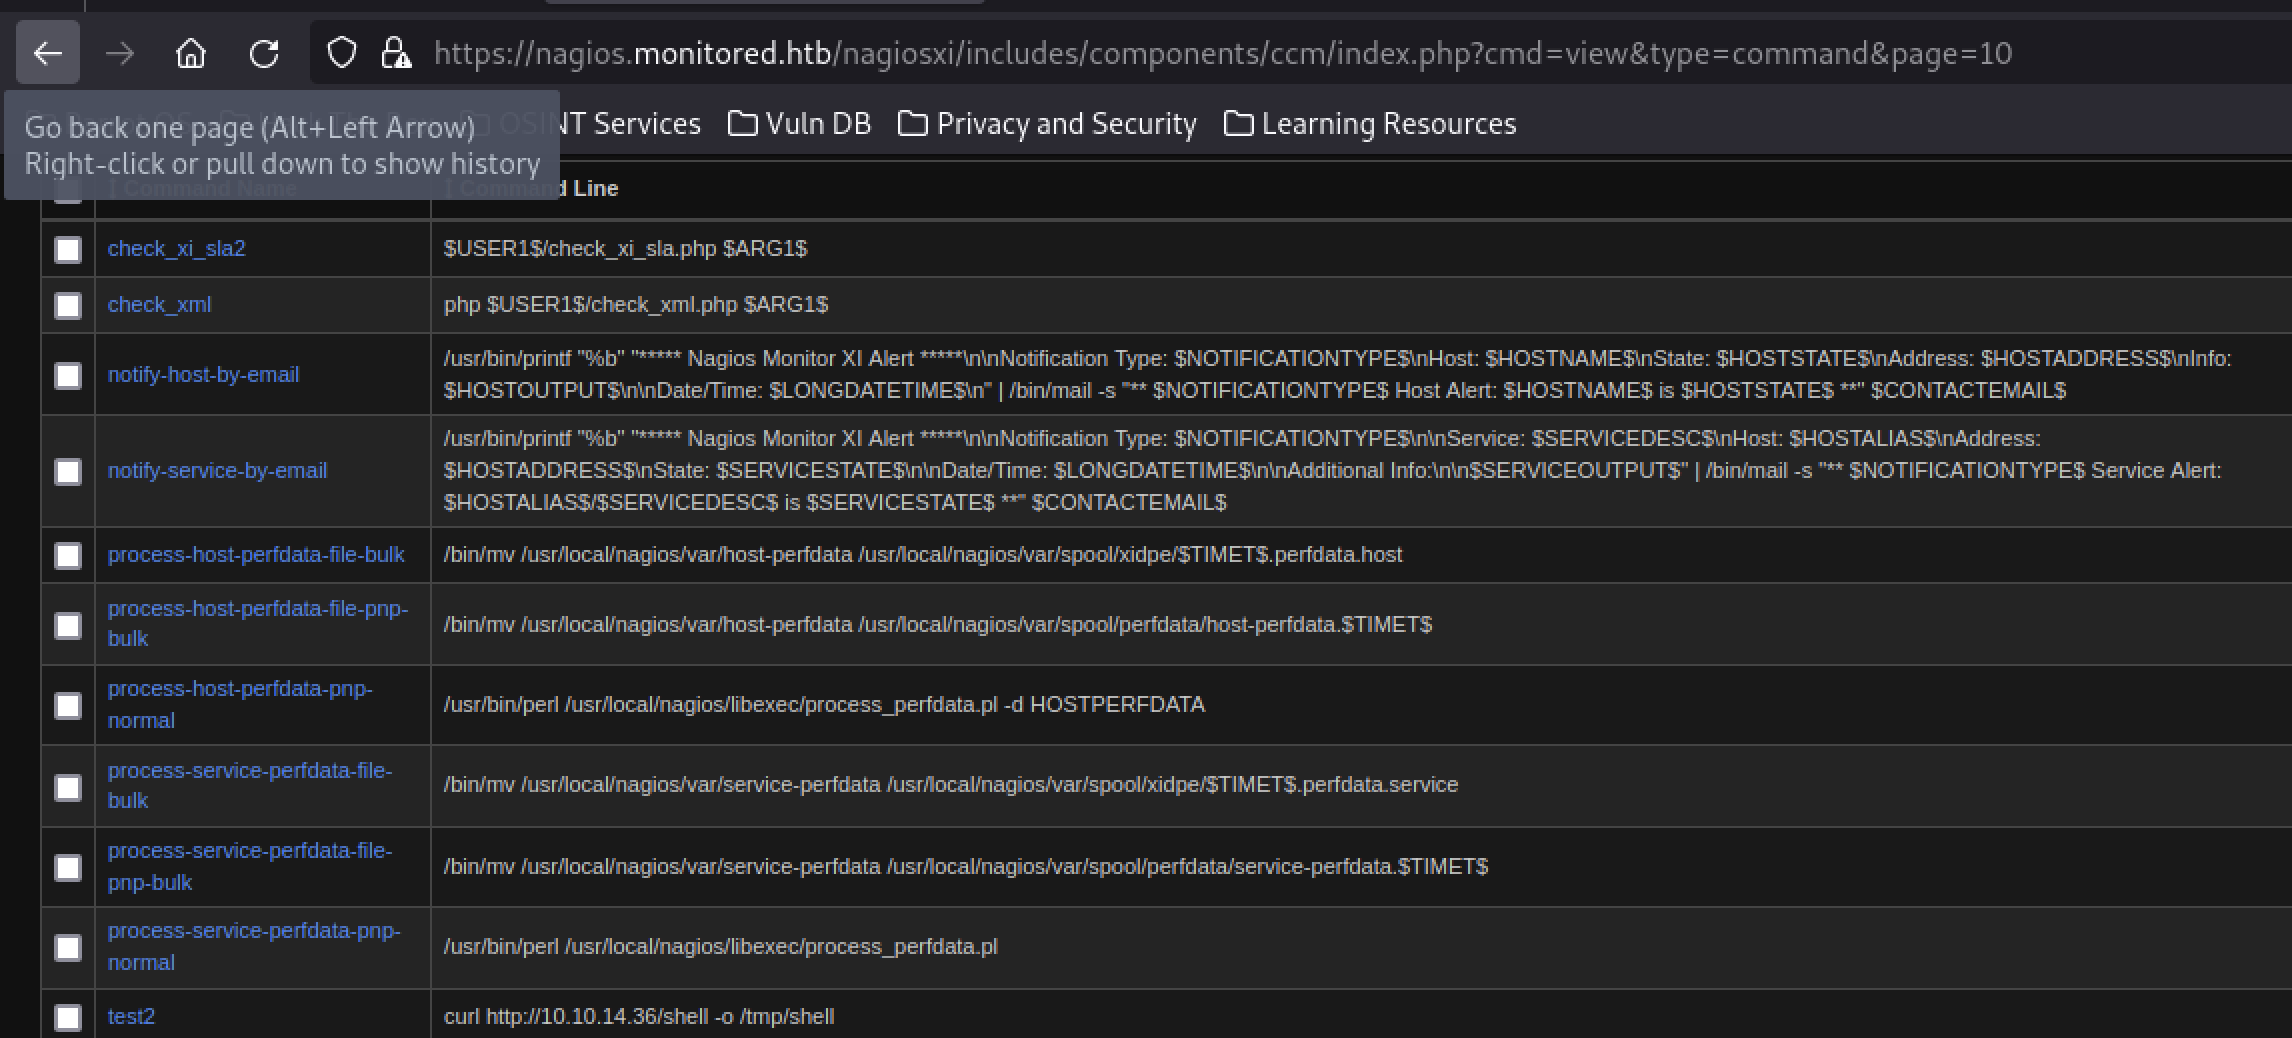The image size is (2292, 1038).
Task: Open the check_xml command link
Action: [159, 305]
